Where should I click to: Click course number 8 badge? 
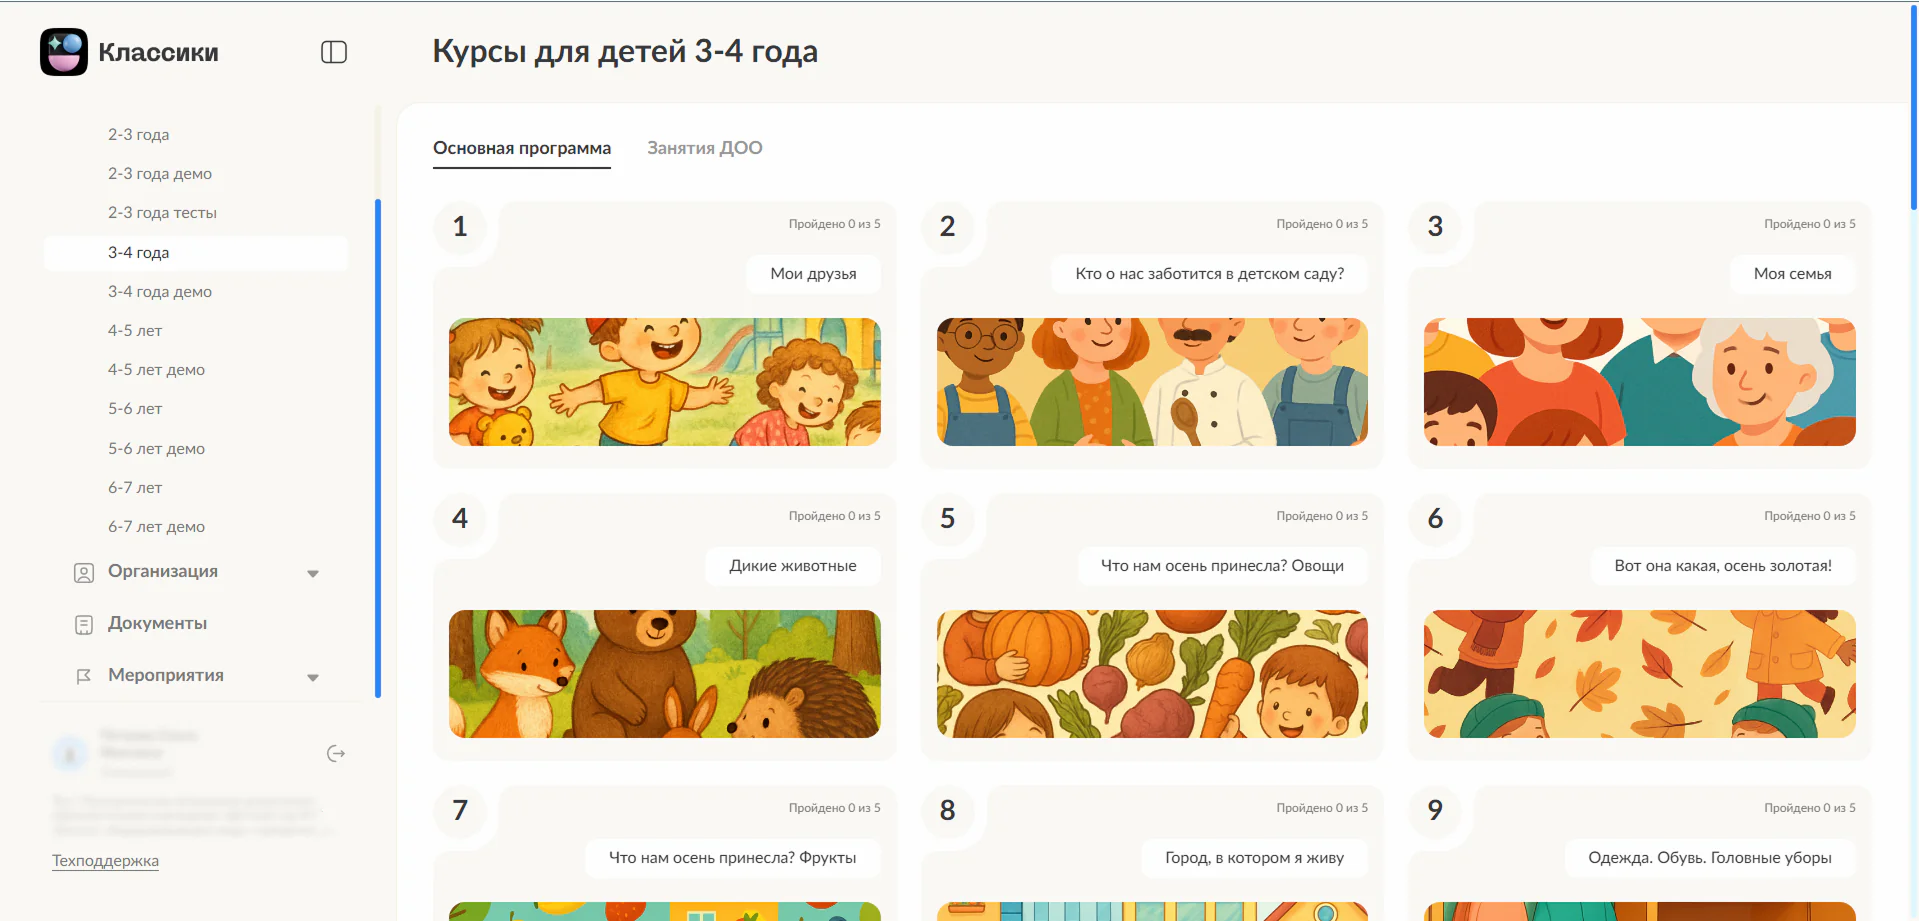click(x=947, y=811)
